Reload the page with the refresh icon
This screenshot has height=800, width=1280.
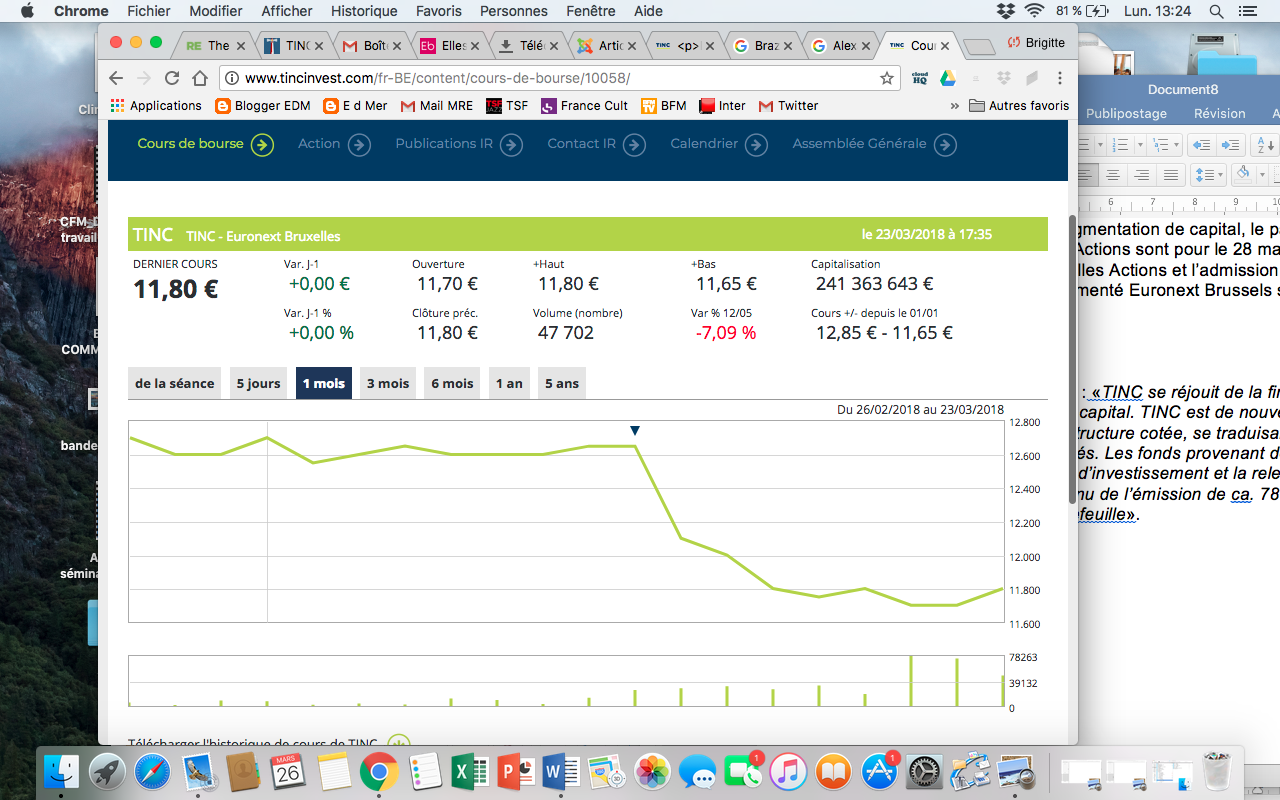[x=172, y=78]
